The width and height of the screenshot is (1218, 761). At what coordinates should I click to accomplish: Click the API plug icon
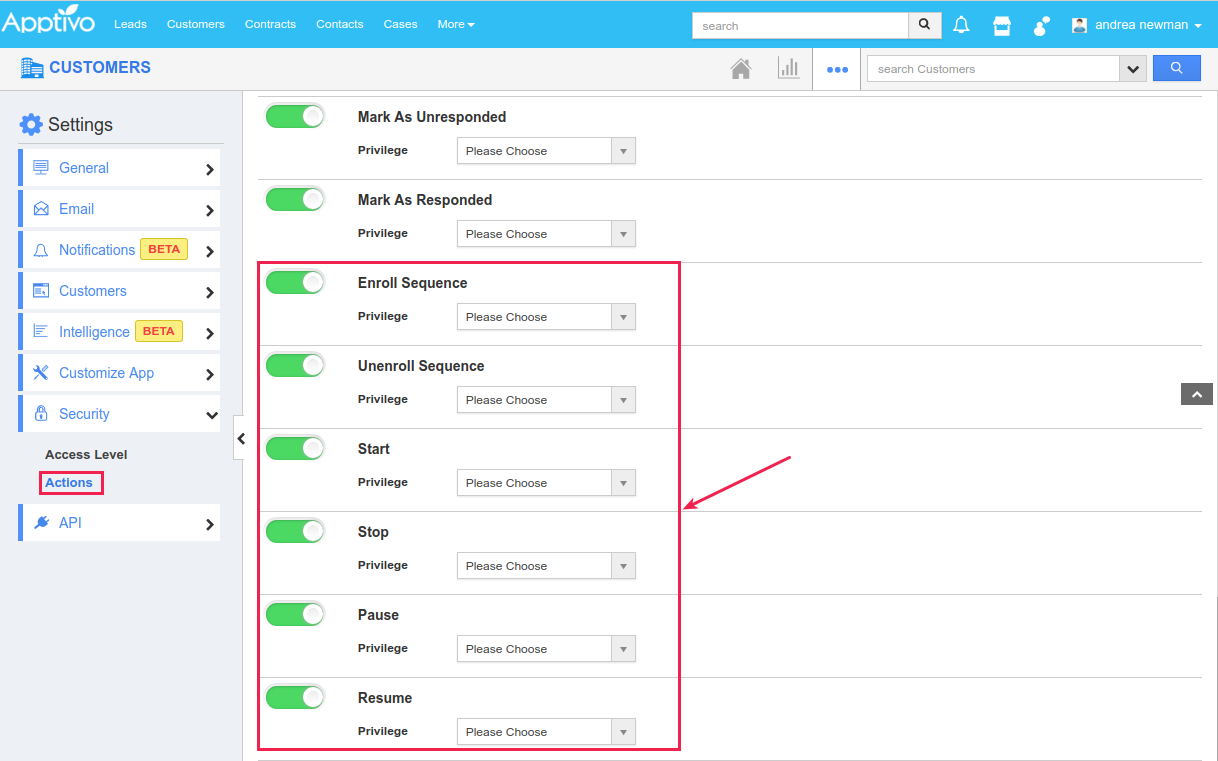[41, 522]
